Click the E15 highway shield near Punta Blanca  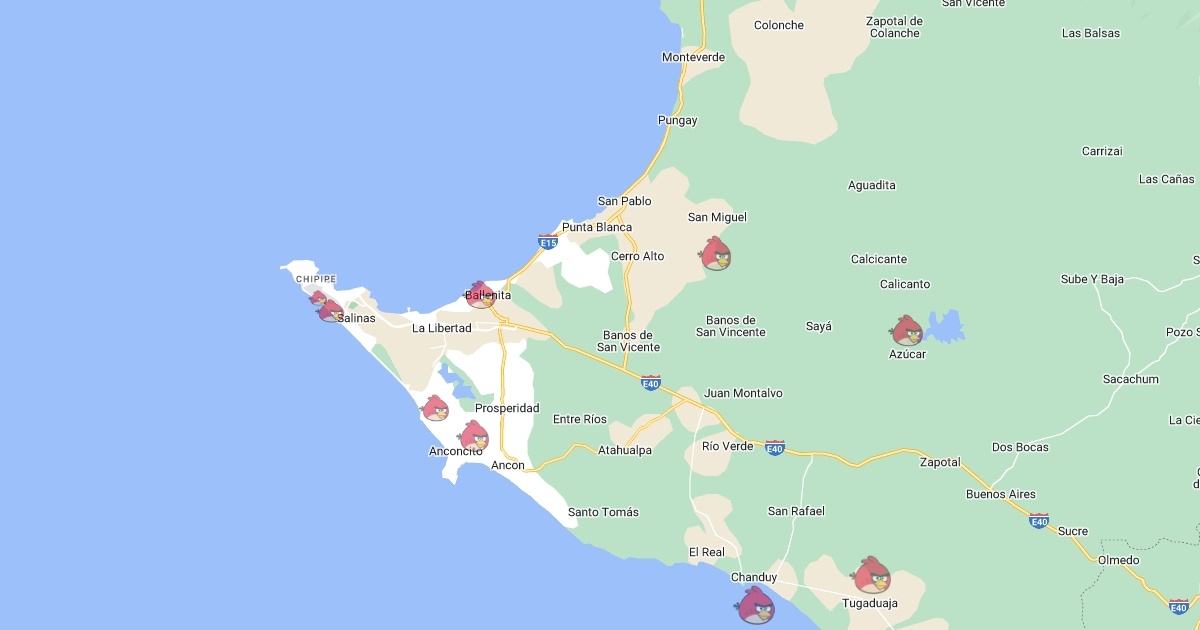coord(548,242)
